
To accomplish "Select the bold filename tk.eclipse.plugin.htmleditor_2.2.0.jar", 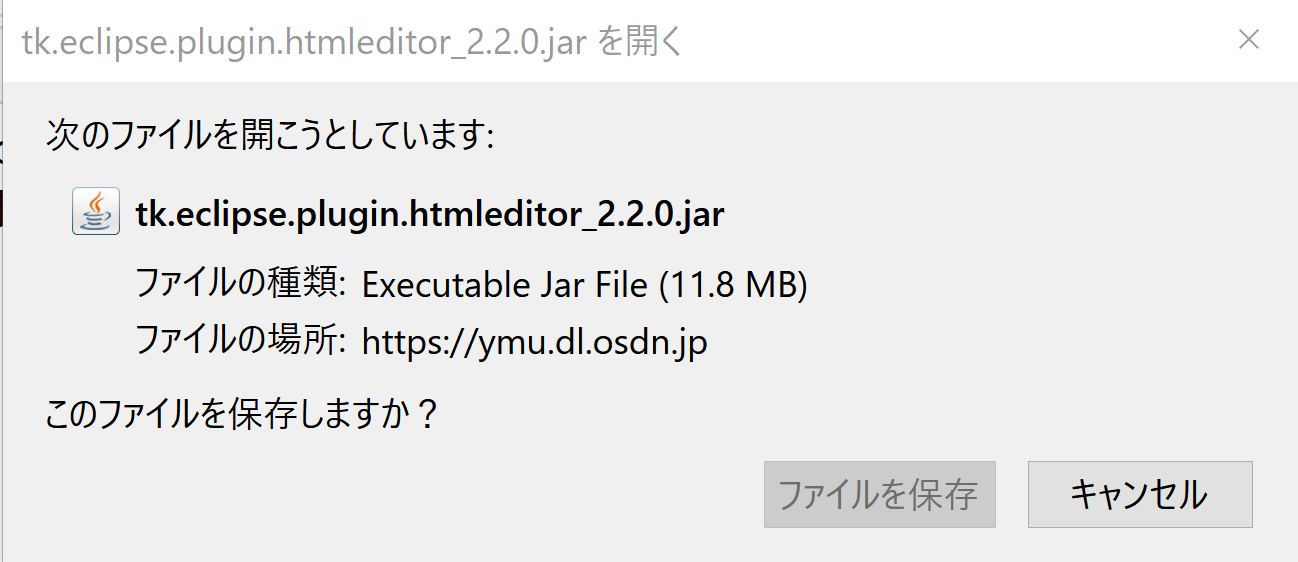I will pos(429,214).
